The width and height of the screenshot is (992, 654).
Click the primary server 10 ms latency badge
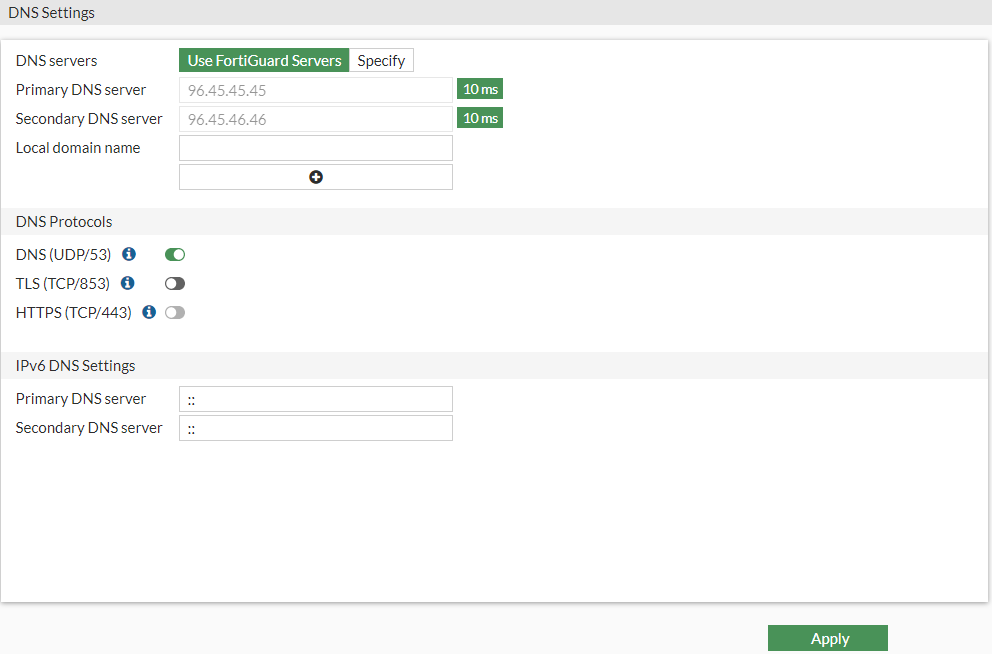pos(480,89)
